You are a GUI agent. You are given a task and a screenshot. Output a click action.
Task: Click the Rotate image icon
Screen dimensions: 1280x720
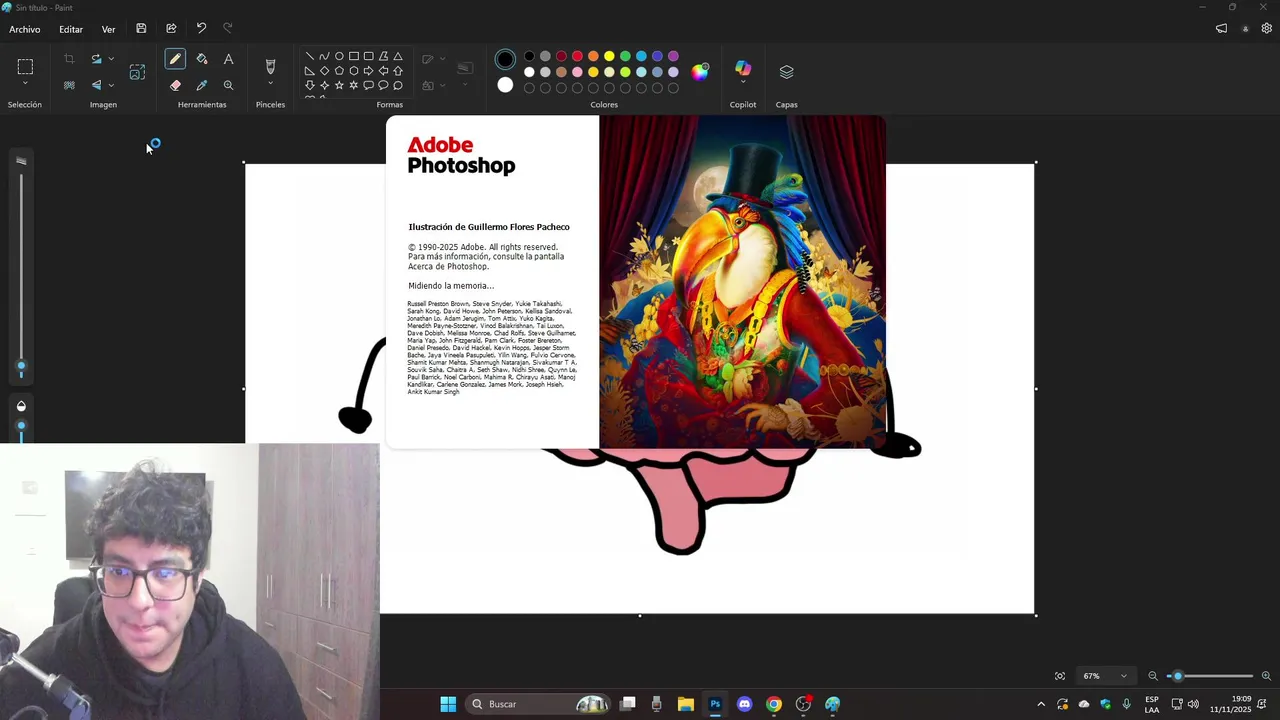pyautogui.click(x=96, y=60)
